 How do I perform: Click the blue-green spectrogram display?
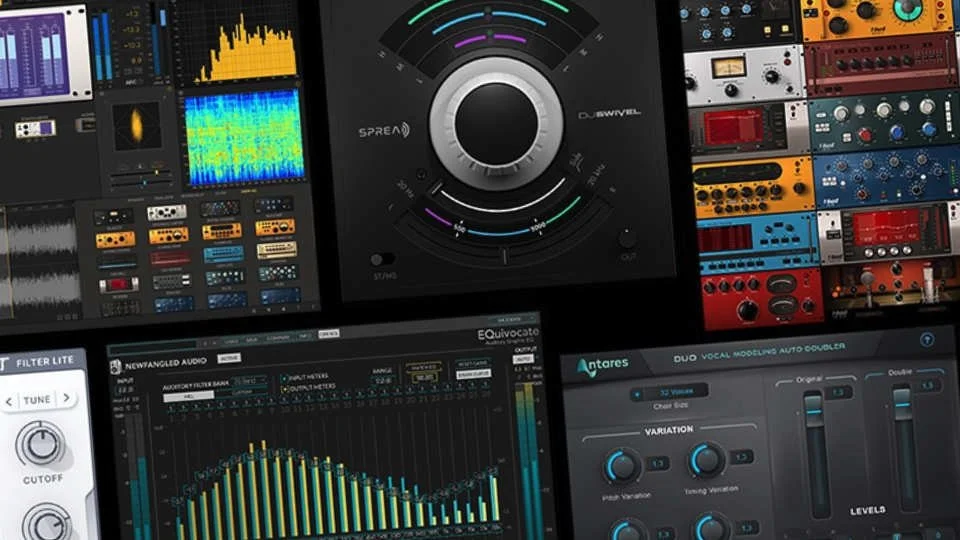point(244,137)
